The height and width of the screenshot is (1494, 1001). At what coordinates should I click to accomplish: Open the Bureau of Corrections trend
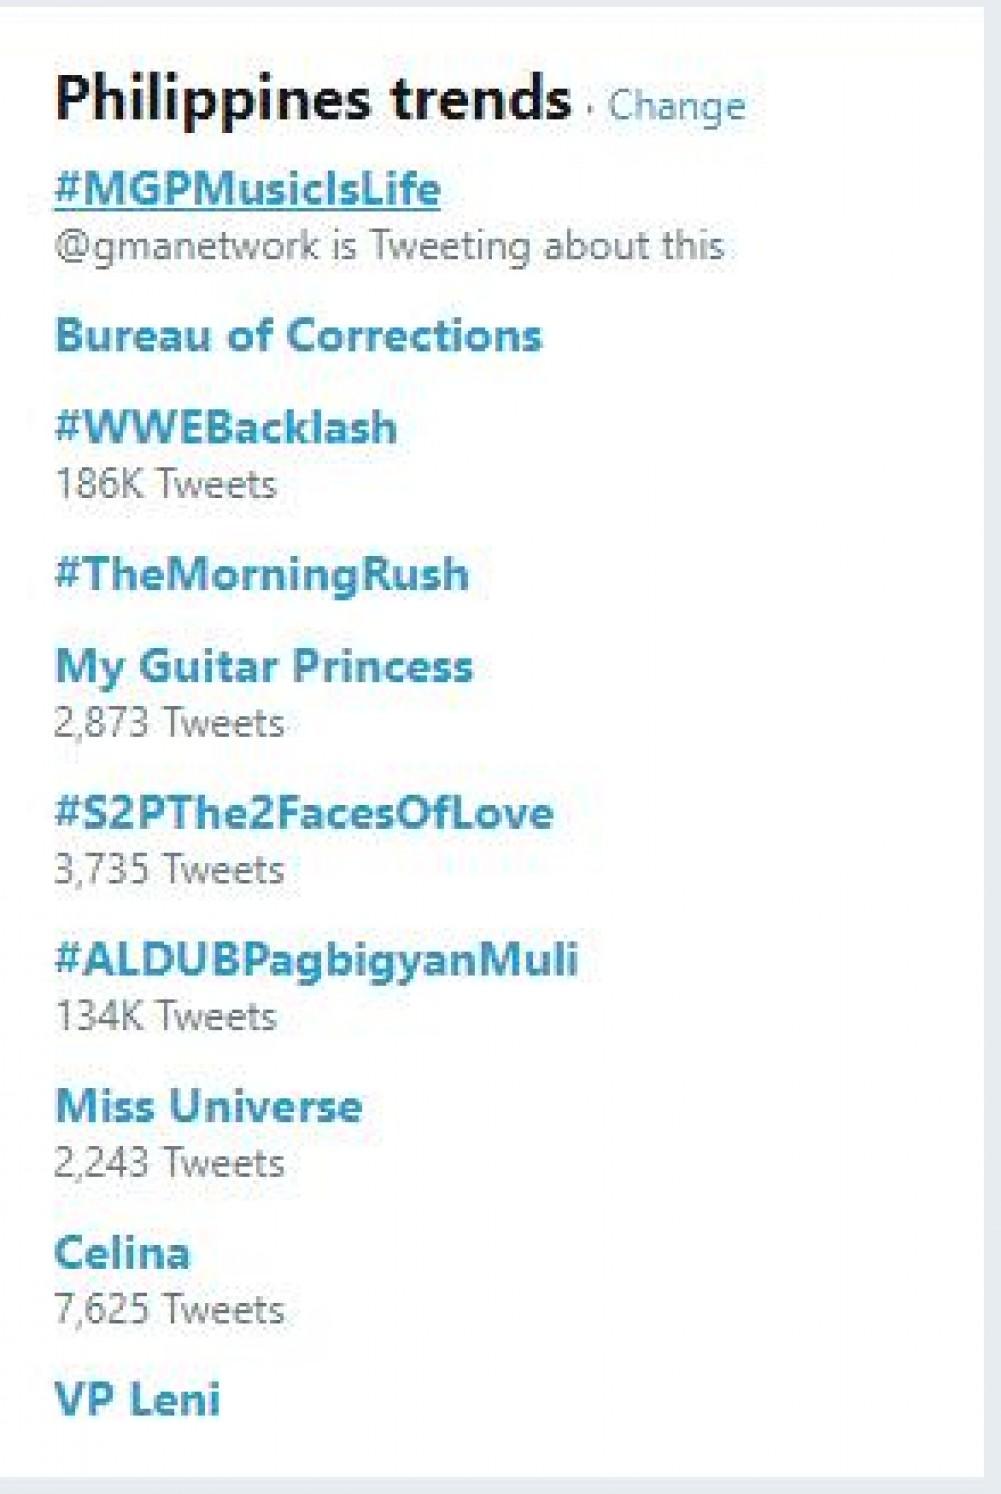[298, 335]
